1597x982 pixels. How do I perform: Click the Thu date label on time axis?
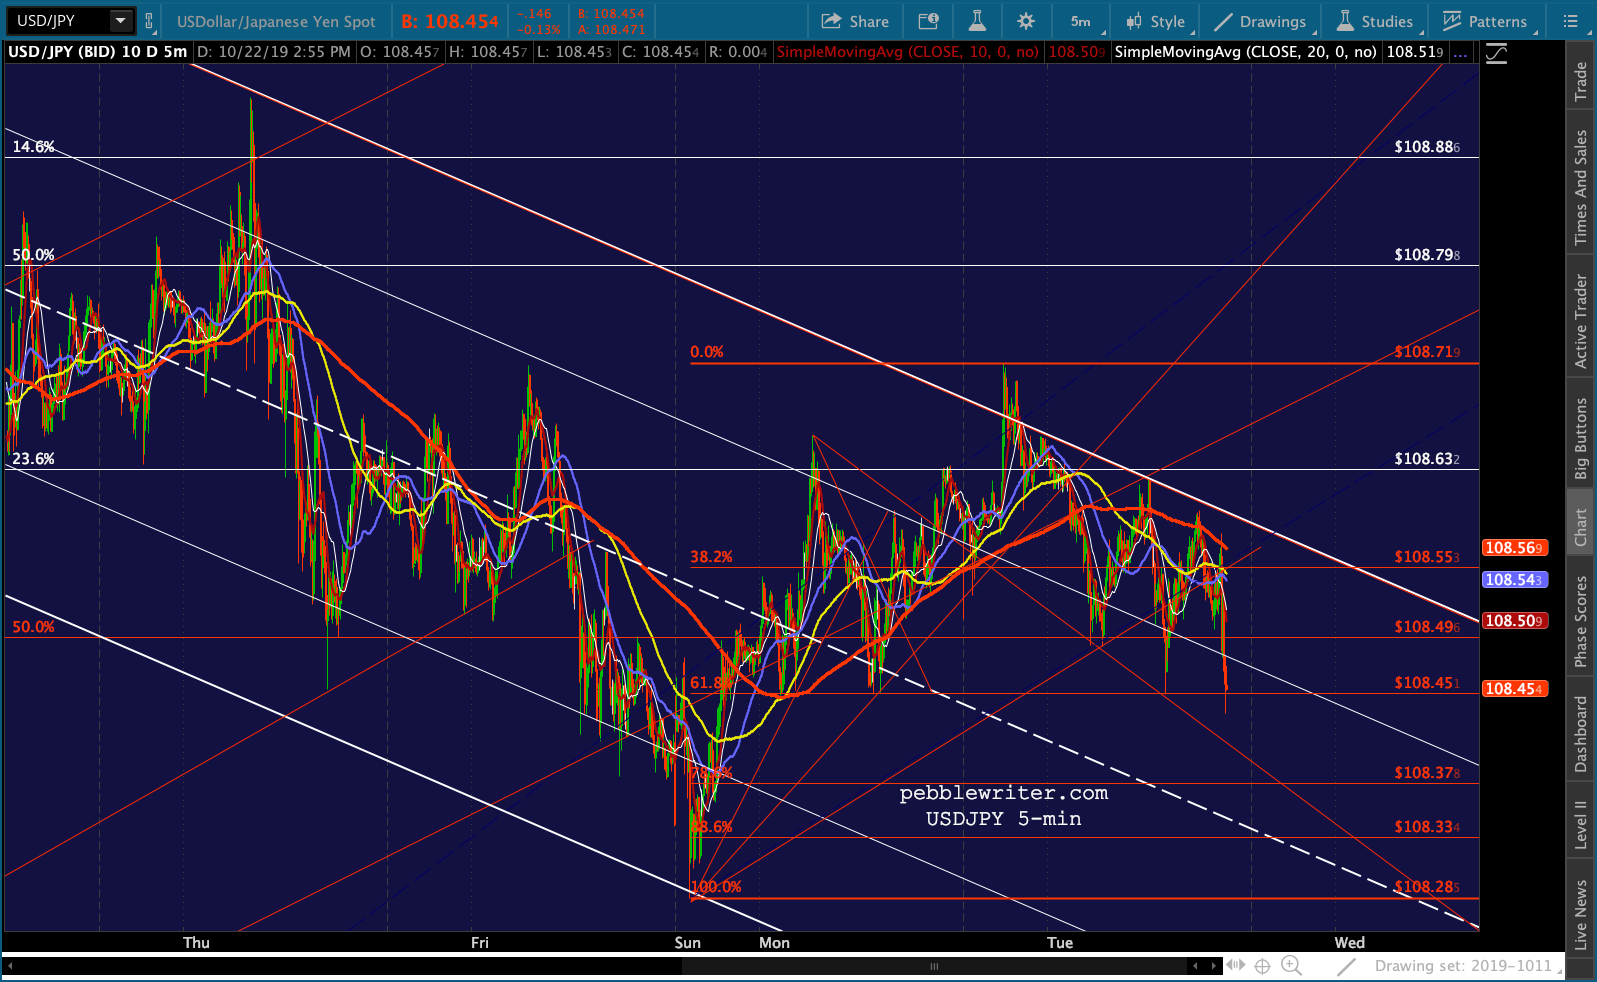pyautogui.click(x=196, y=942)
